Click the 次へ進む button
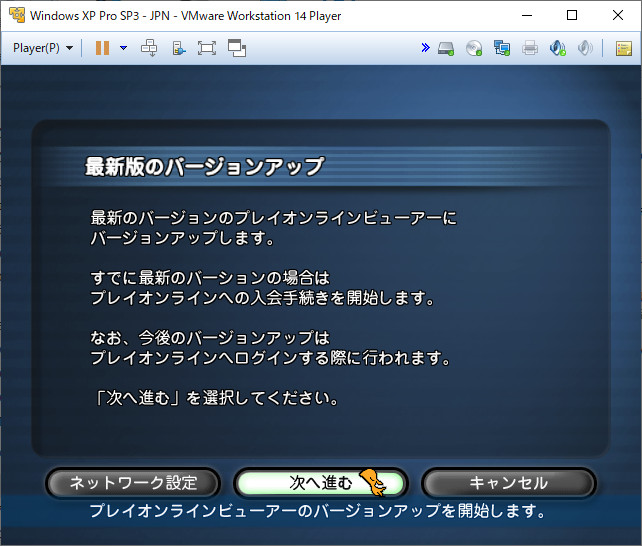This screenshot has width=642, height=546. (x=321, y=483)
